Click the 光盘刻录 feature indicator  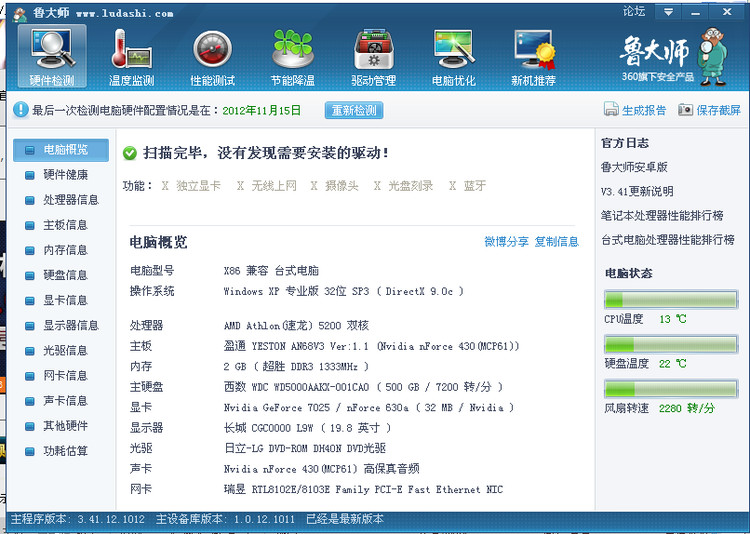coord(403,186)
